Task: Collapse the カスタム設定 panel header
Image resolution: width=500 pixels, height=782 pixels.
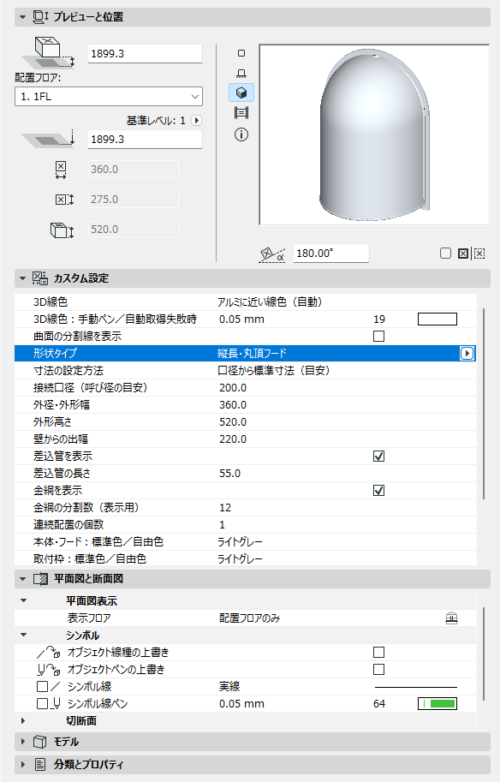Action: pyautogui.click(x=252, y=278)
